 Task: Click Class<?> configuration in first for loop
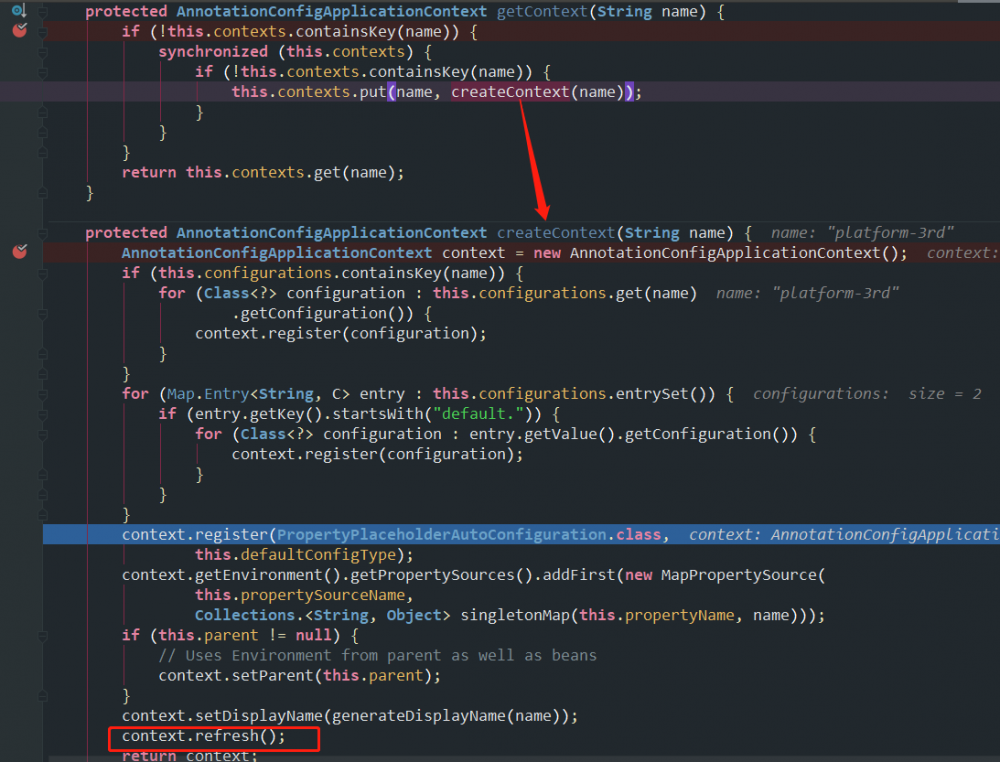pyautogui.click(x=304, y=293)
